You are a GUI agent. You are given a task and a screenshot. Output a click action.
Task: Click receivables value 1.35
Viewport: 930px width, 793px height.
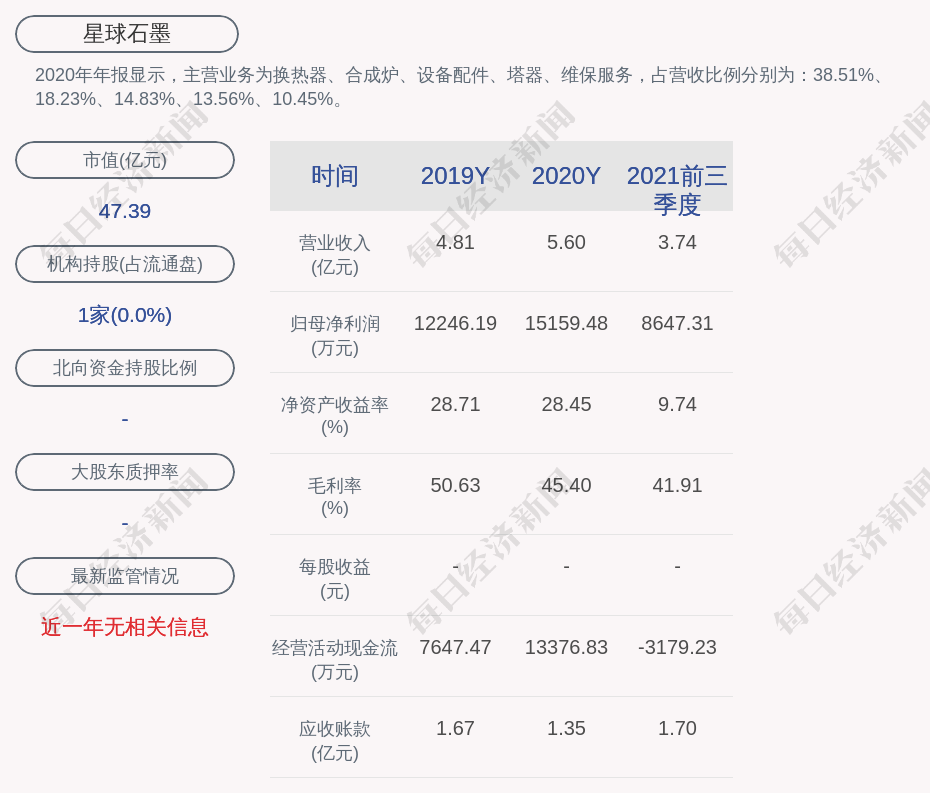(x=566, y=728)
